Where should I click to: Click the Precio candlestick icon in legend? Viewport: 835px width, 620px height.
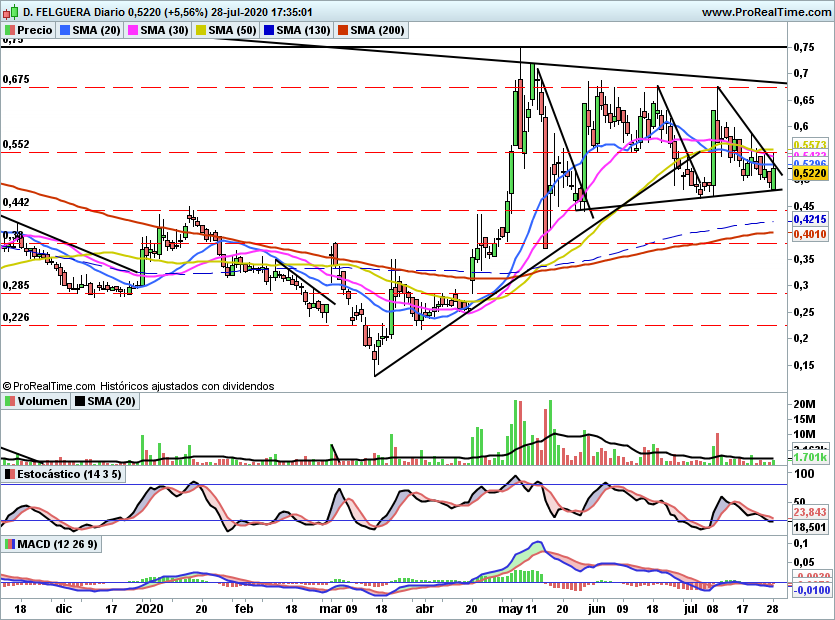click(x=10, y=30)
